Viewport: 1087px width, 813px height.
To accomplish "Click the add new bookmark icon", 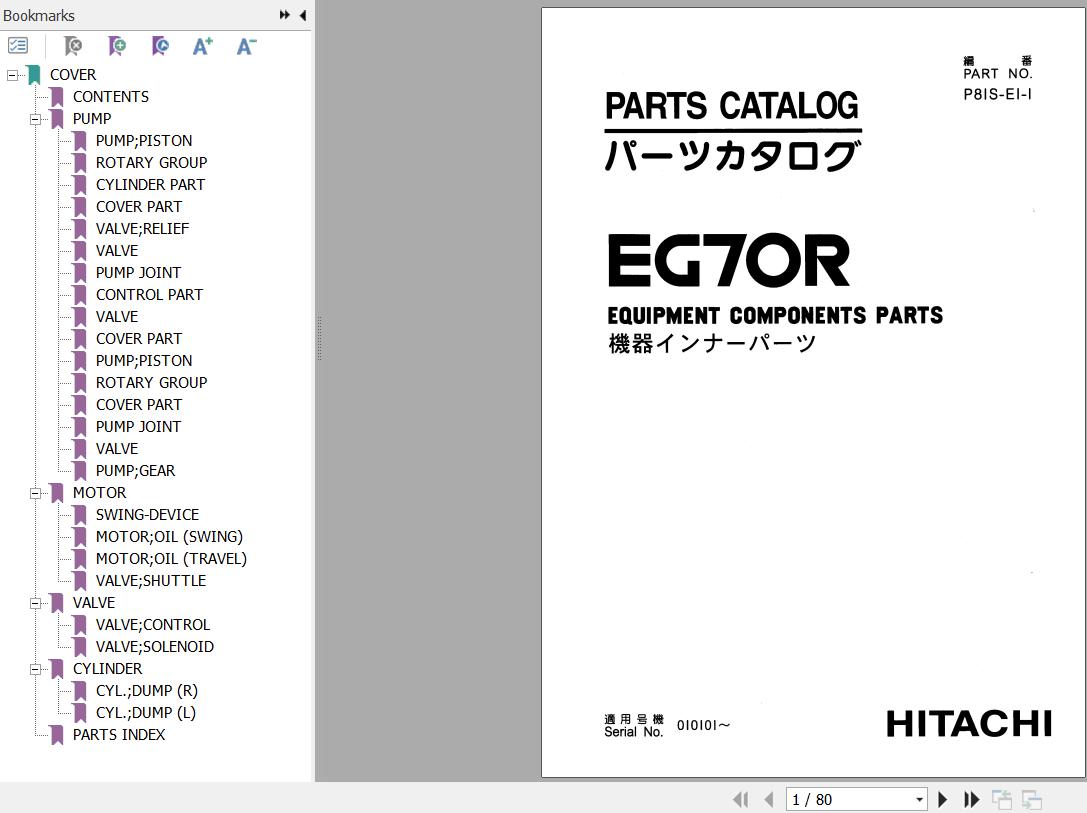I will click(x=117, y=46).
